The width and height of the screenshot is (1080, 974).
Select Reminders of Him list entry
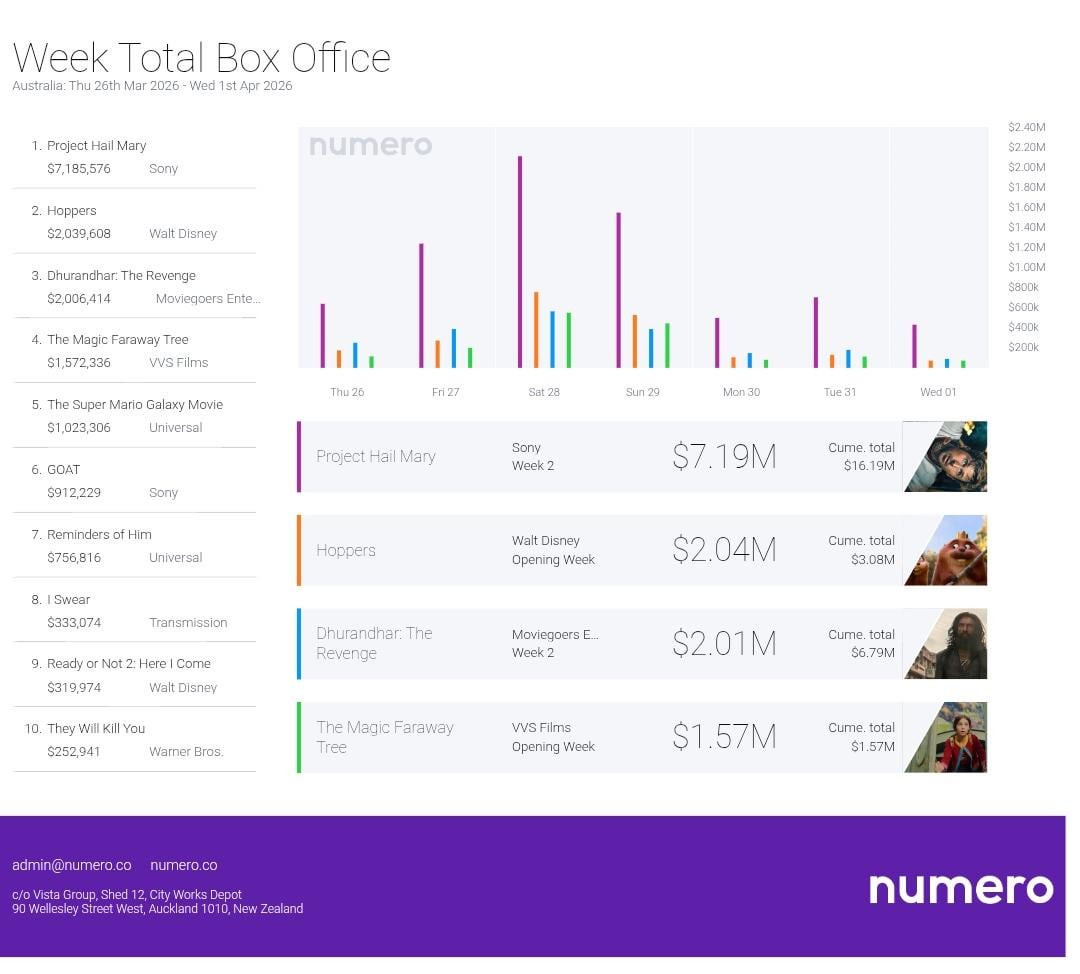tap(99, 535)
